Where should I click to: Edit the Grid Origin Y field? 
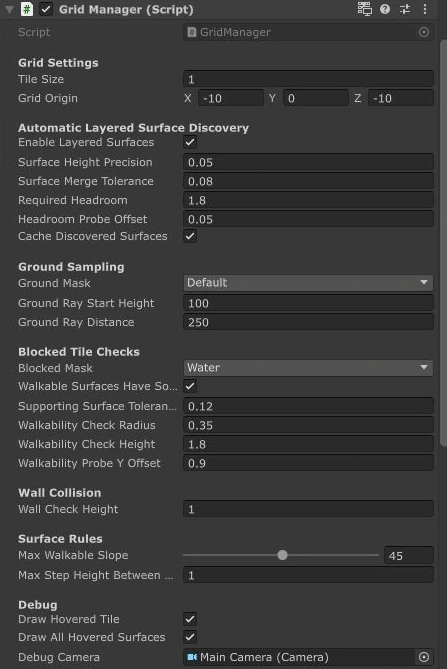tap(316, 99)
